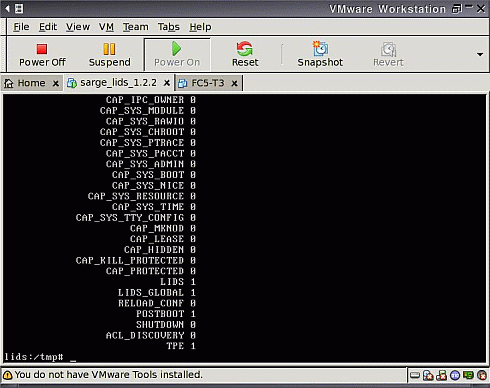Click the CAP_IPC_OWNER line
Image resolution: width=490 pixels, height=388 pixels.
pyautogui.click(x=151, y=100)
